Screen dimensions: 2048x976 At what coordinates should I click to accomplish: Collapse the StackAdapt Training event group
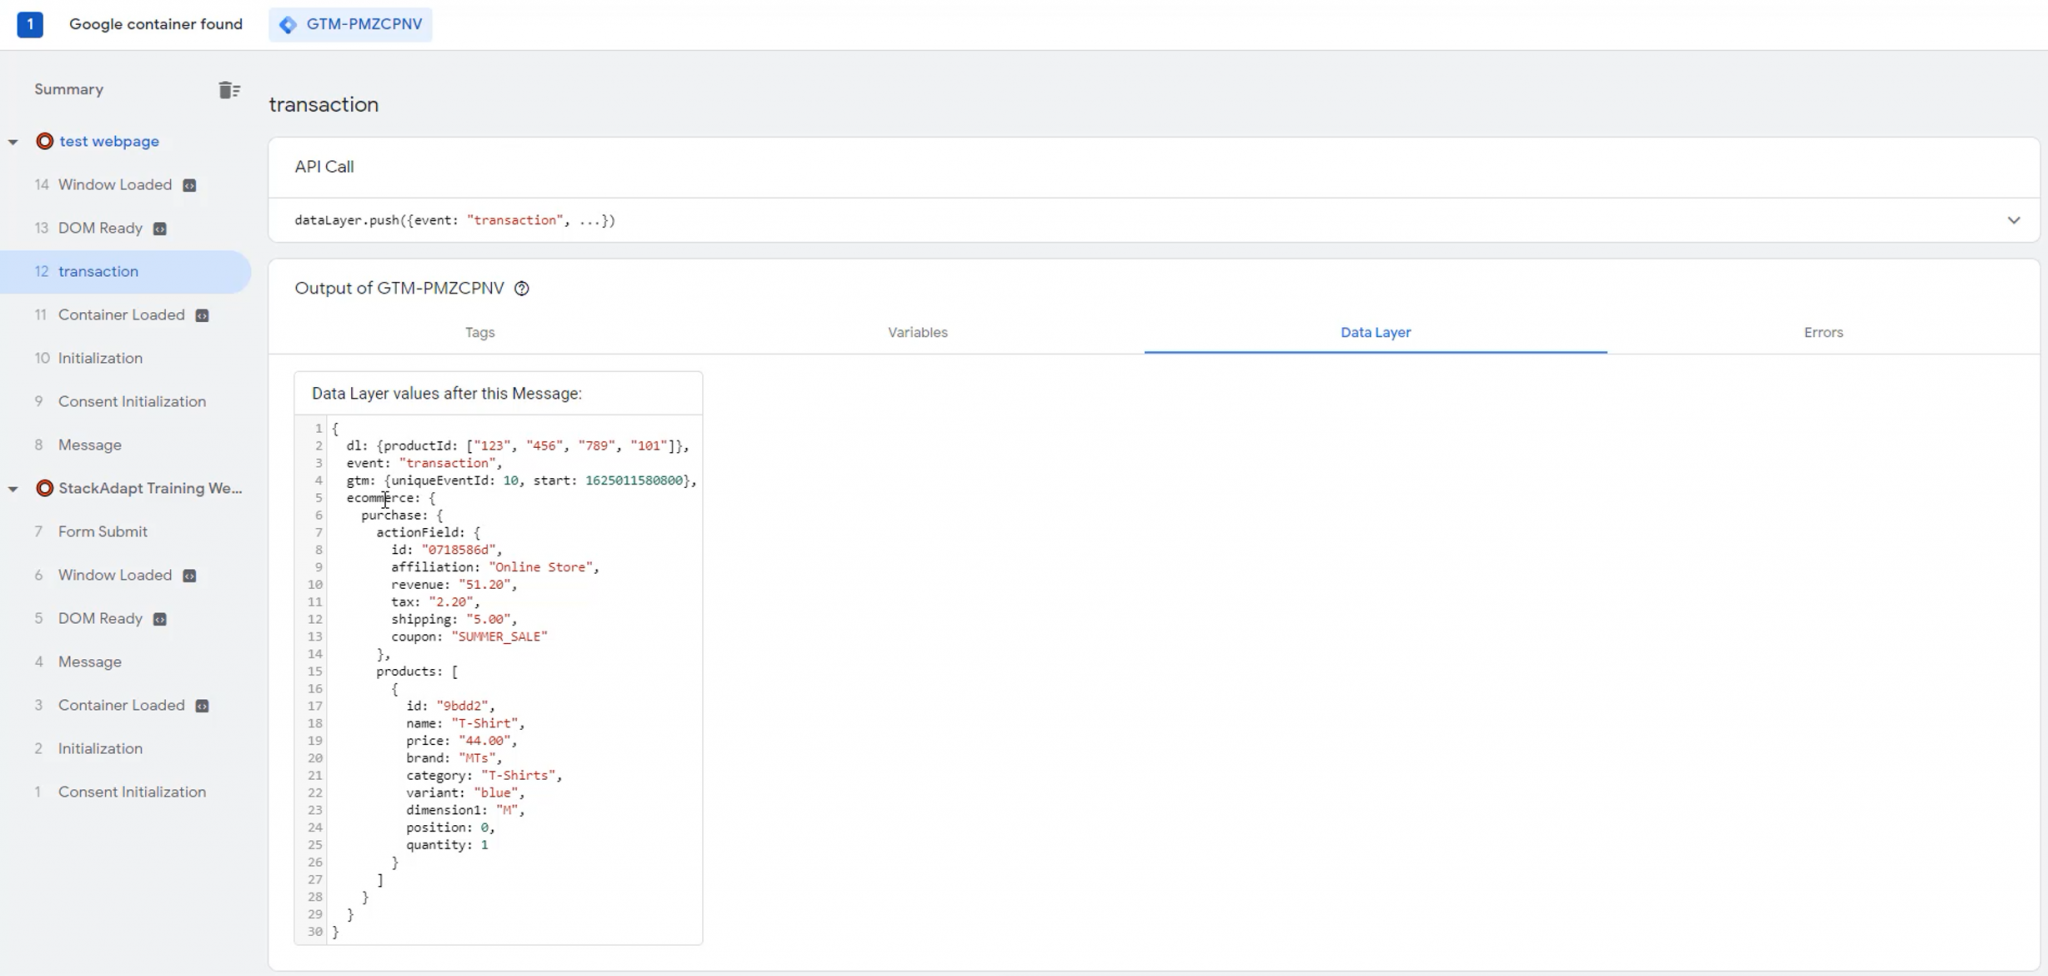click(13, 489)
